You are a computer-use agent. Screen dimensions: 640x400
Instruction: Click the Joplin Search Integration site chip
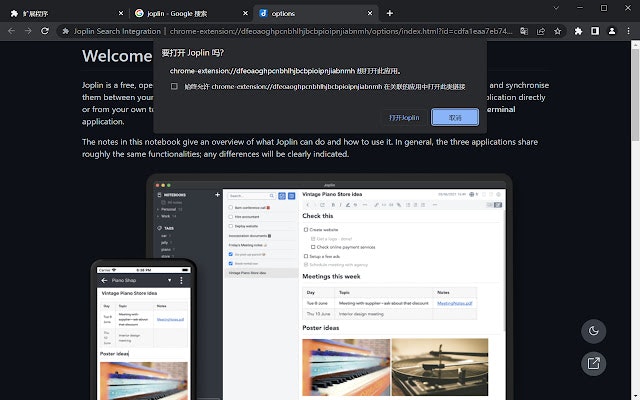[x=111, y=31]
